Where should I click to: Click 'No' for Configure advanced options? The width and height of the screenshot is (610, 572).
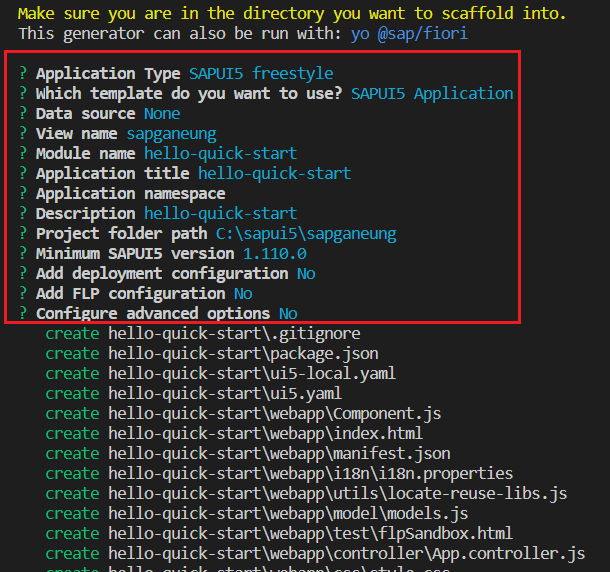pos(288,314)
